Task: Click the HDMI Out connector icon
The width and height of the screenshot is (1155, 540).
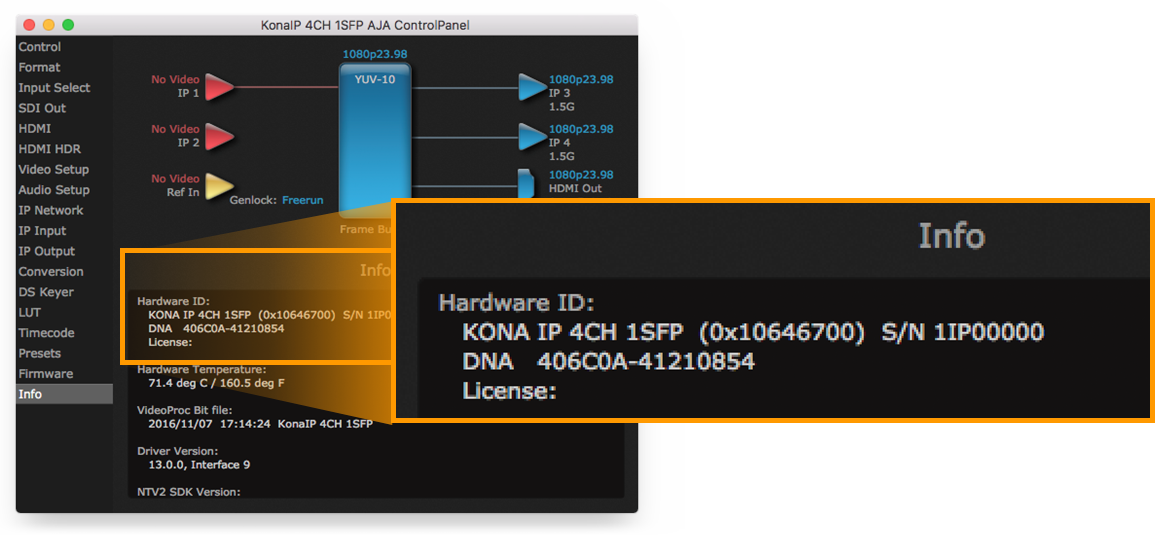Action: click(x=526, y=184)
